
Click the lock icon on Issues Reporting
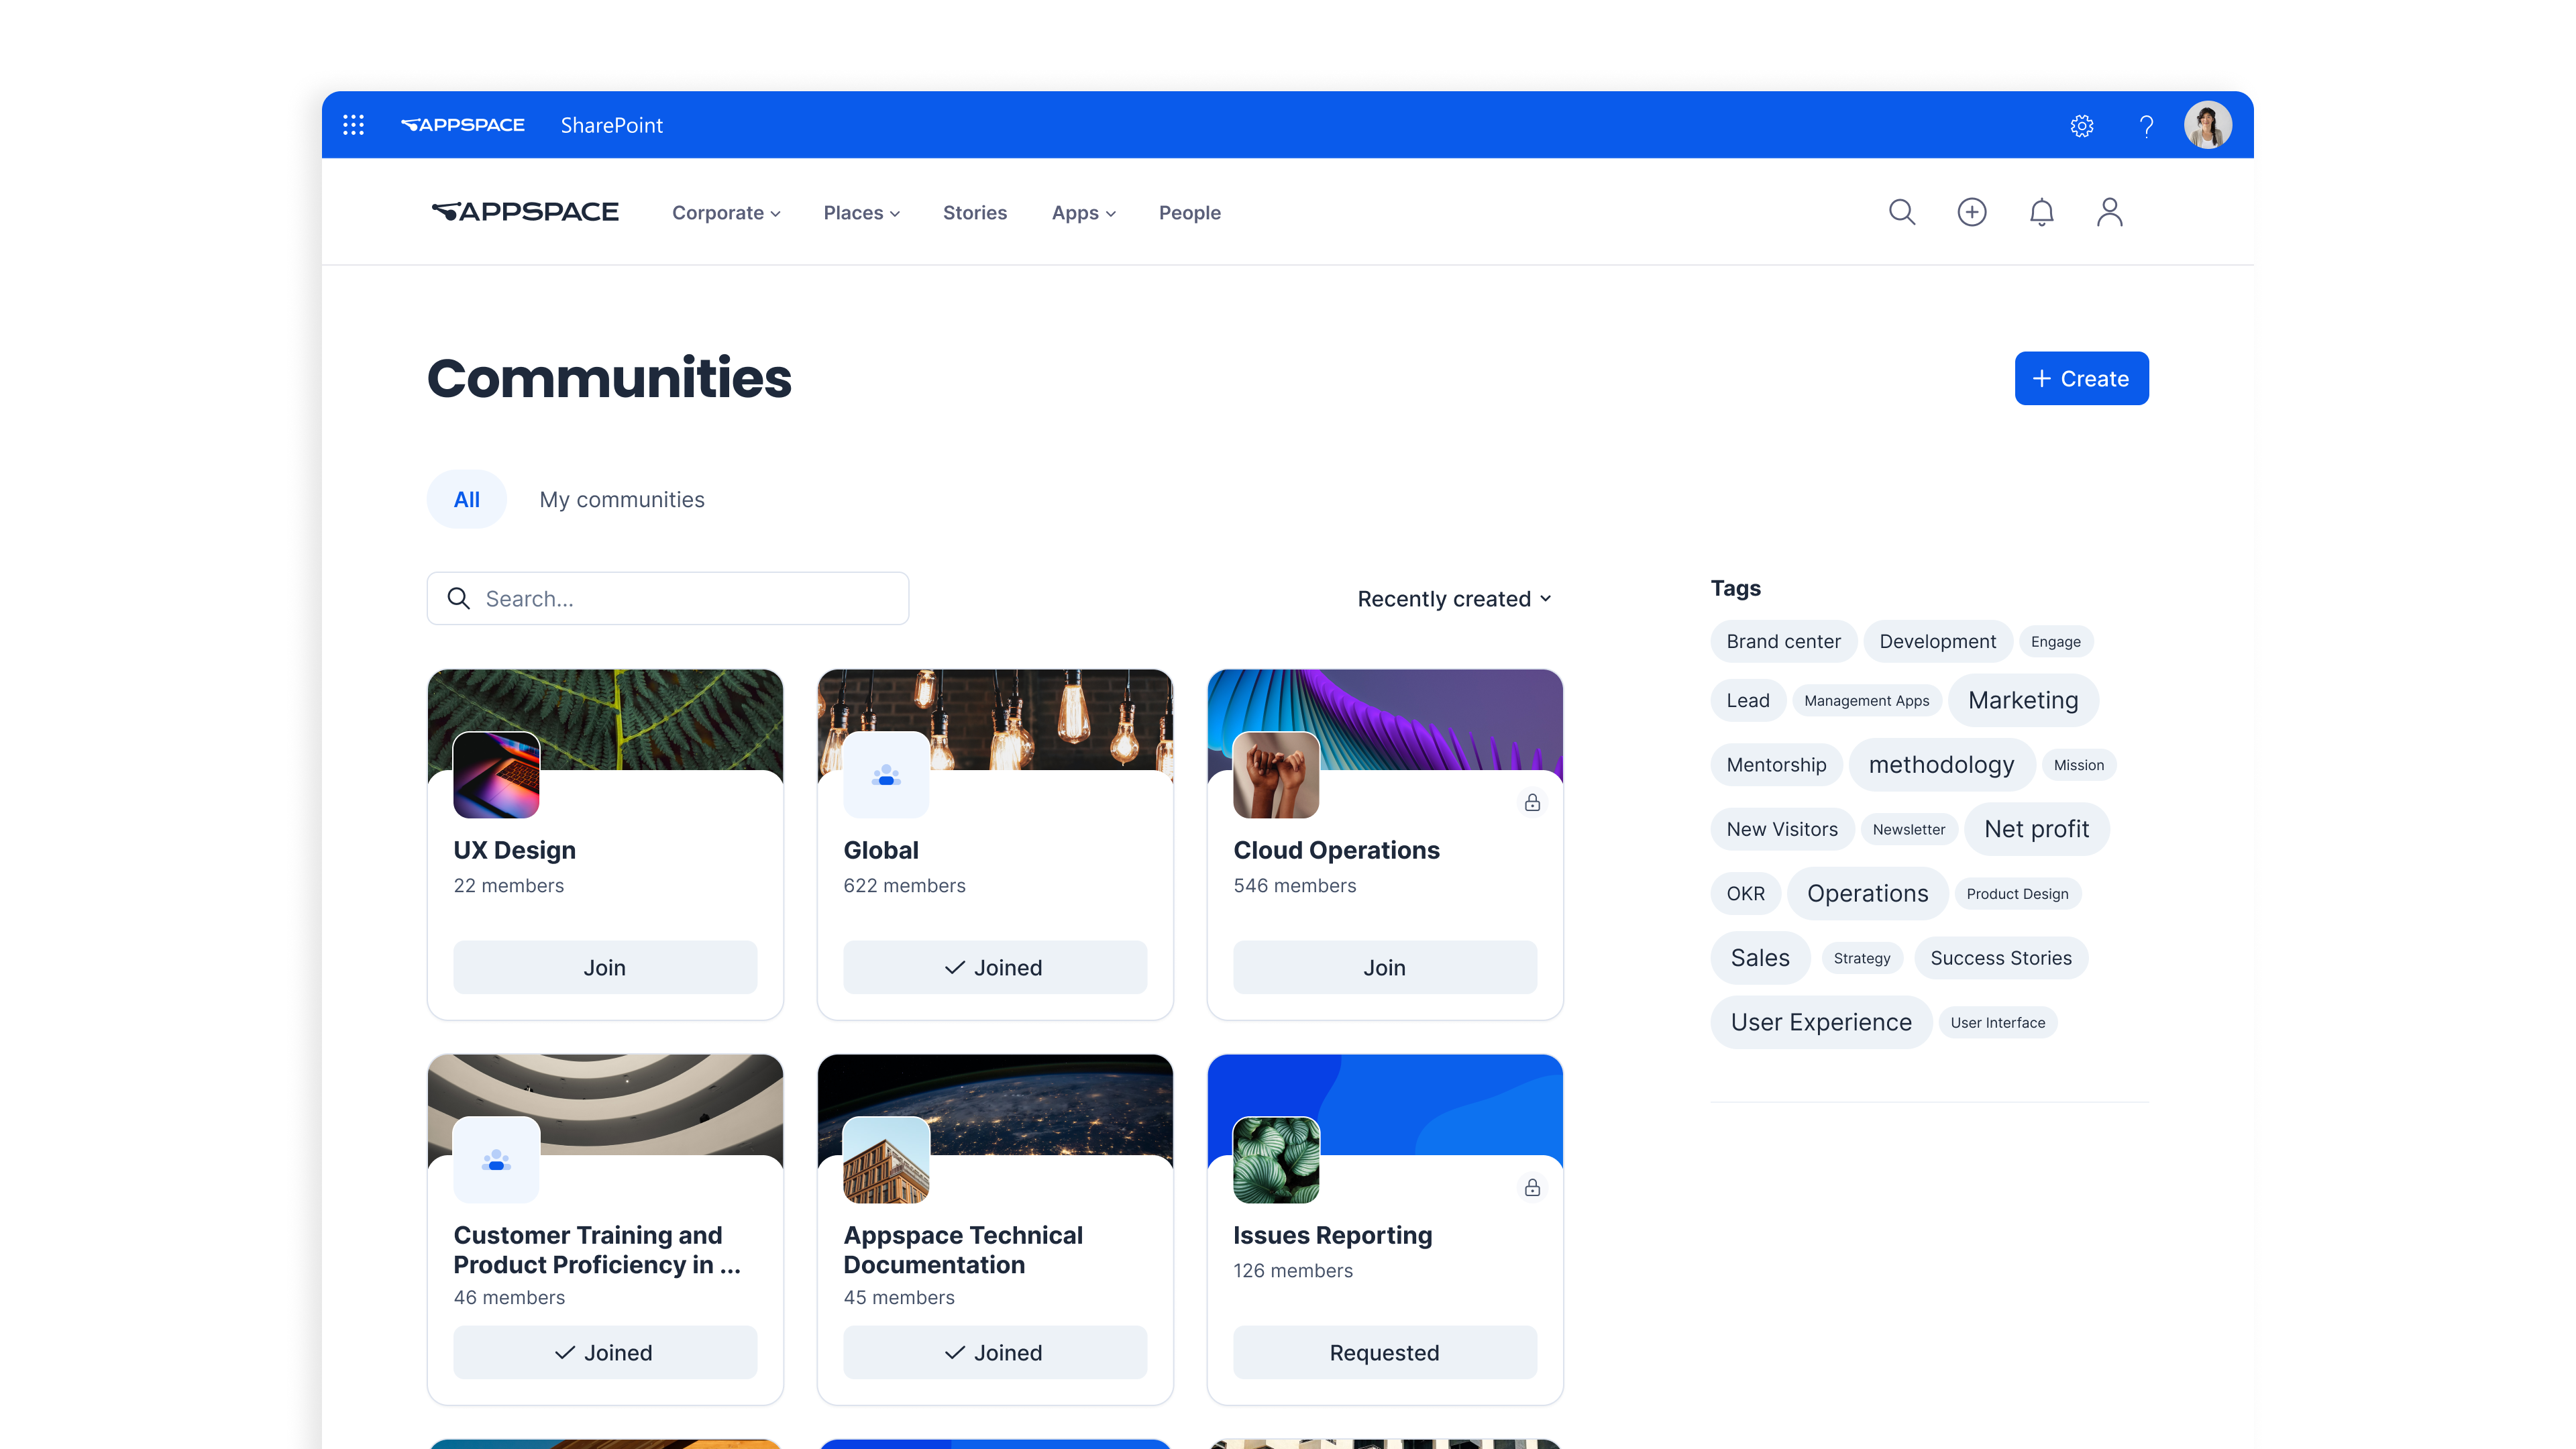click(1532, 1187)
